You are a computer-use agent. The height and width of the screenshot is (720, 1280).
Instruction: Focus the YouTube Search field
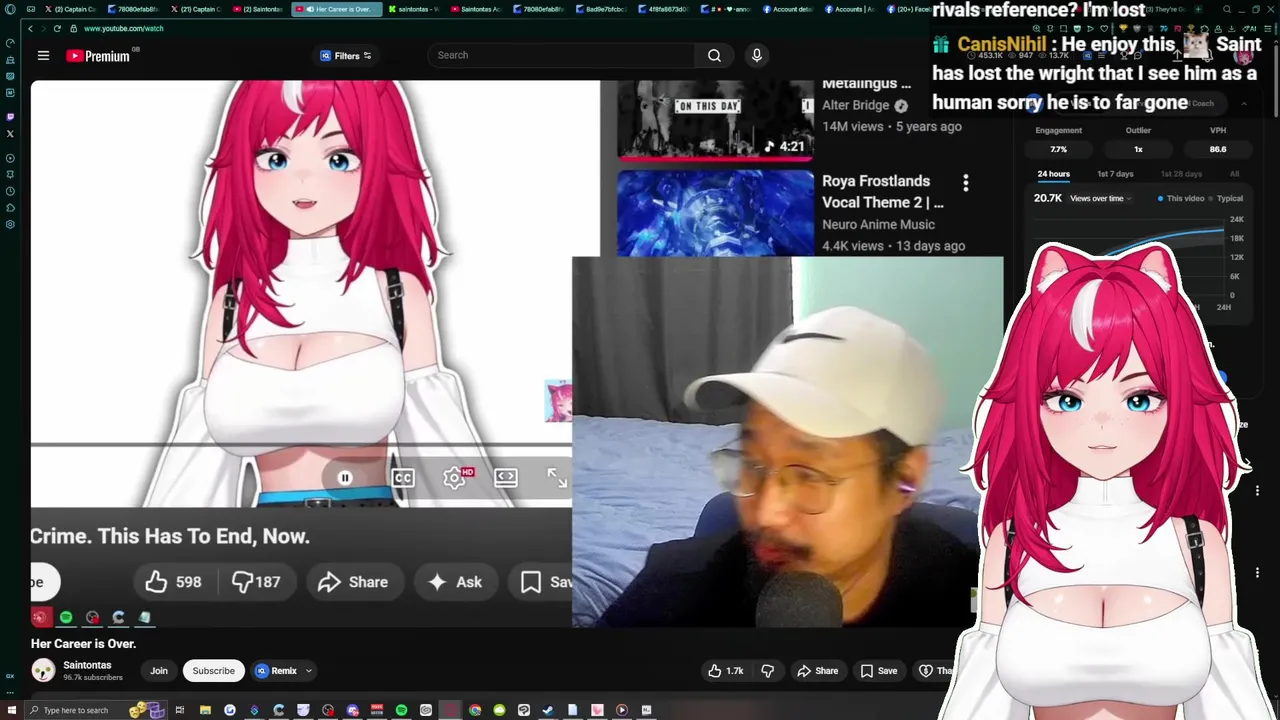(x=561, y=55)
